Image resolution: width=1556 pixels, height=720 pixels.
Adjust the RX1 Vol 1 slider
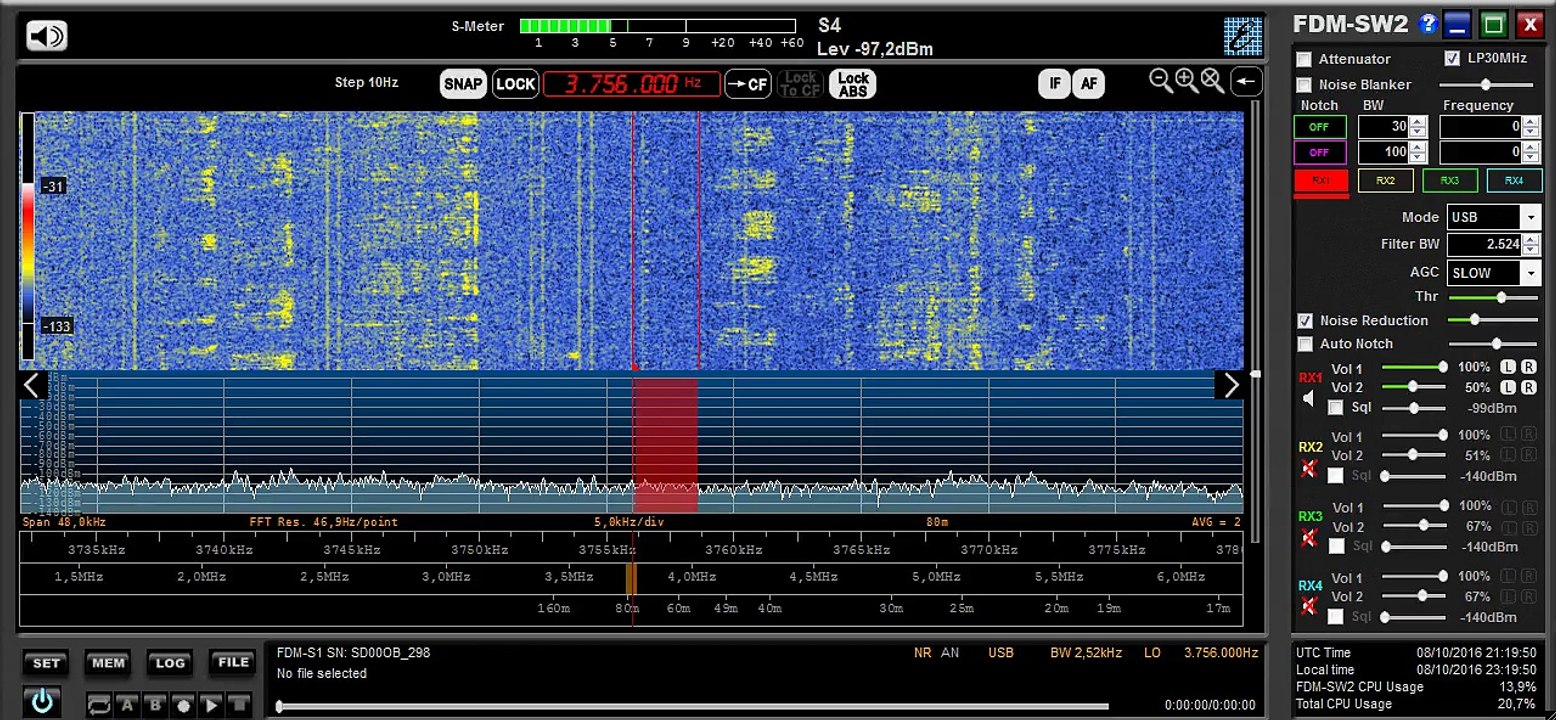(1413, 367)
